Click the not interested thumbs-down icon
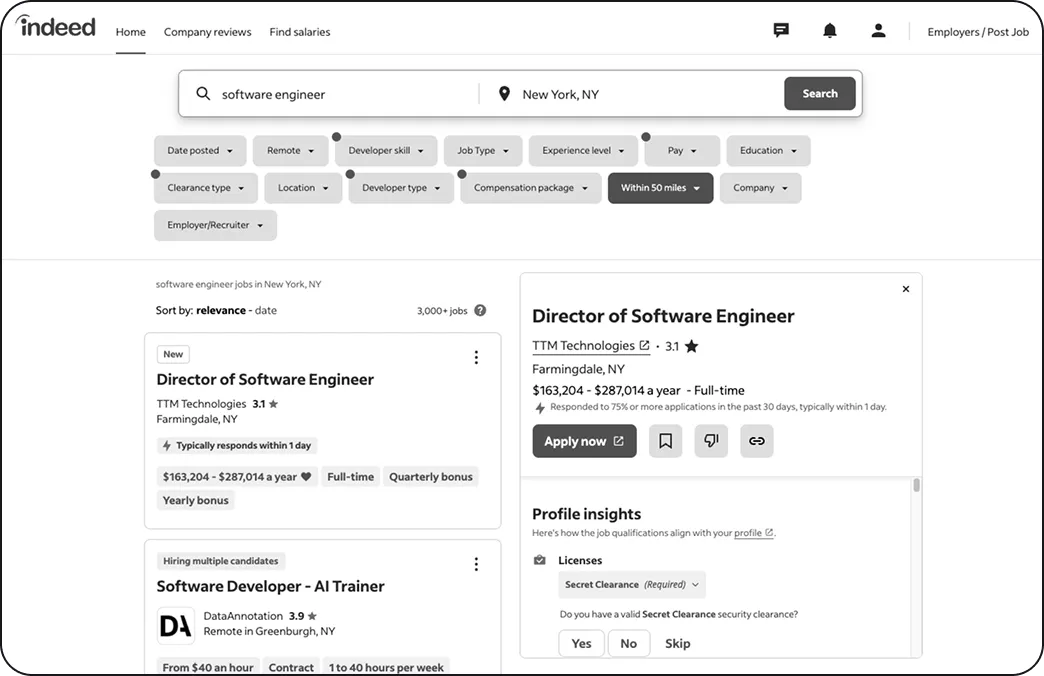The width and height of the screenshot is (1044, 676). [711, 441]
